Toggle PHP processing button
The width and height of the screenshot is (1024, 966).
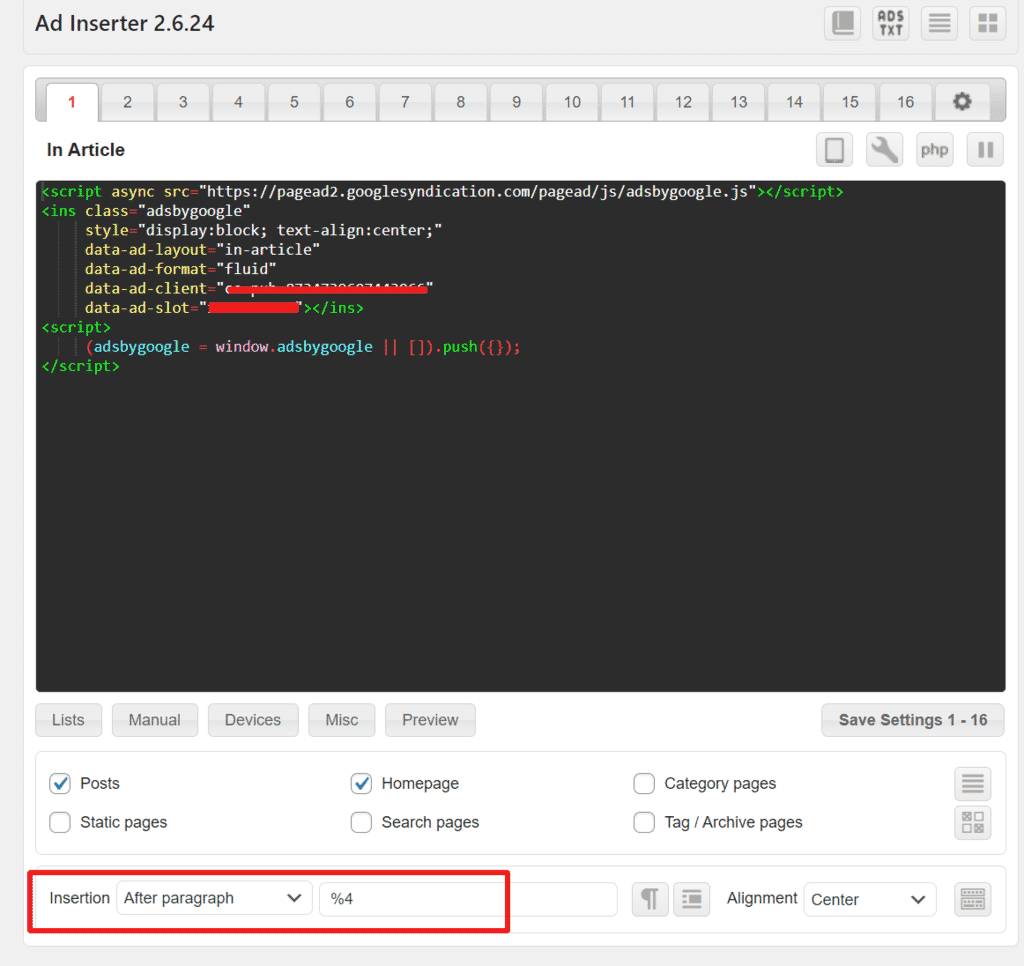pyautogui.click(x=935, y=150)
